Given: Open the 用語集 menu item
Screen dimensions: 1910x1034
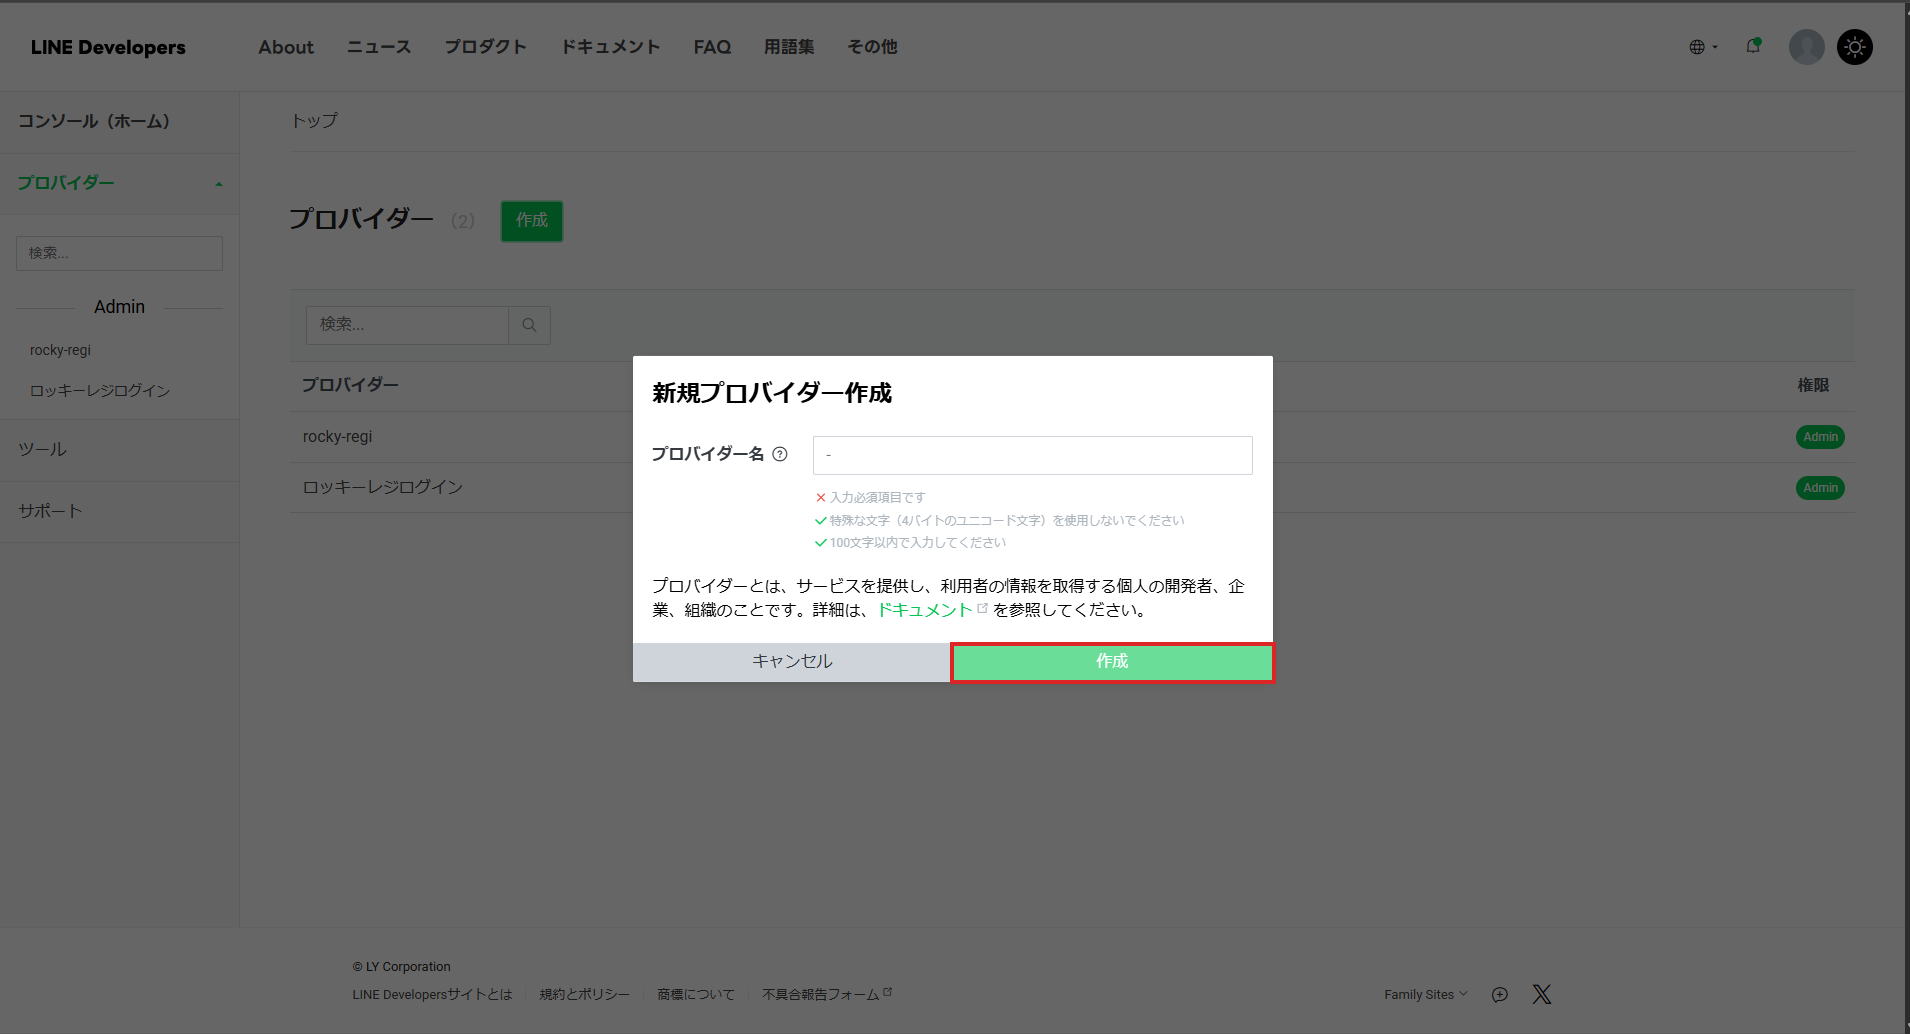Looking at the screenshot, I should 789,47.
